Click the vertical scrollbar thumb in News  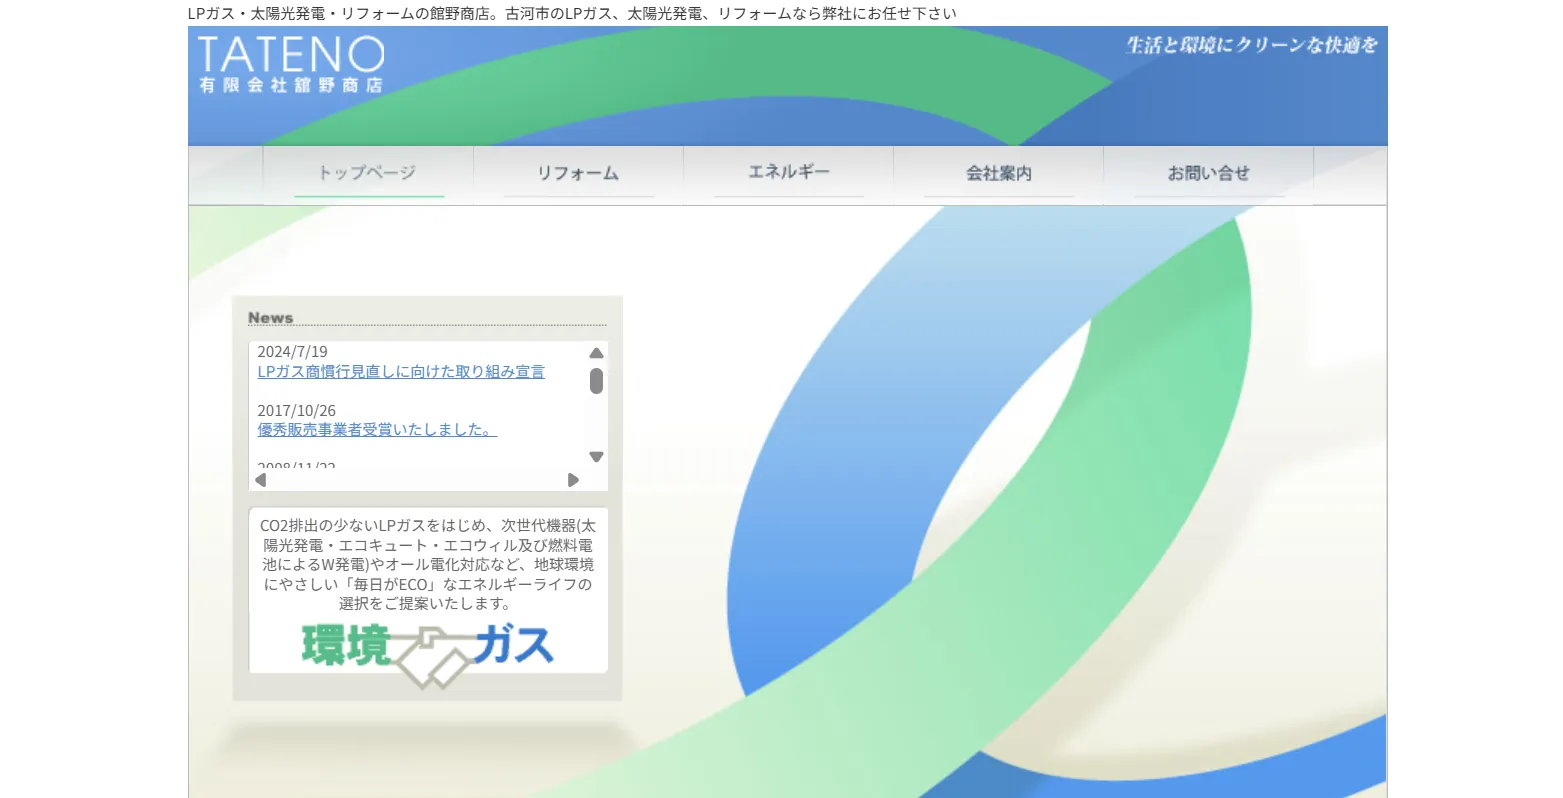pyautogui.click(x=596, y=381)
